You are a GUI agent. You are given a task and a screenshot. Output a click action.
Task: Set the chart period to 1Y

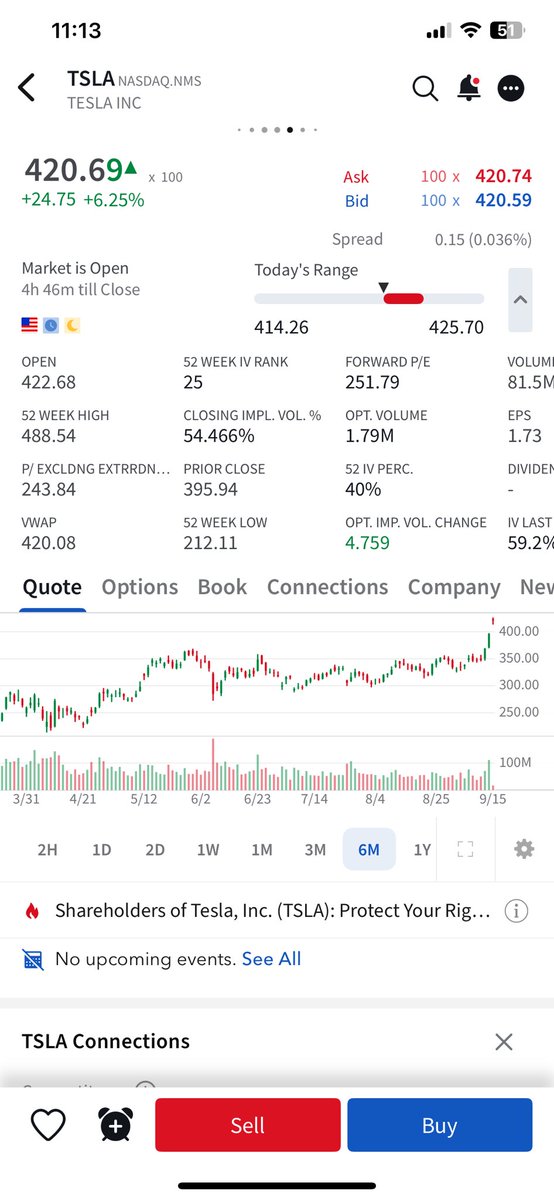422,850
